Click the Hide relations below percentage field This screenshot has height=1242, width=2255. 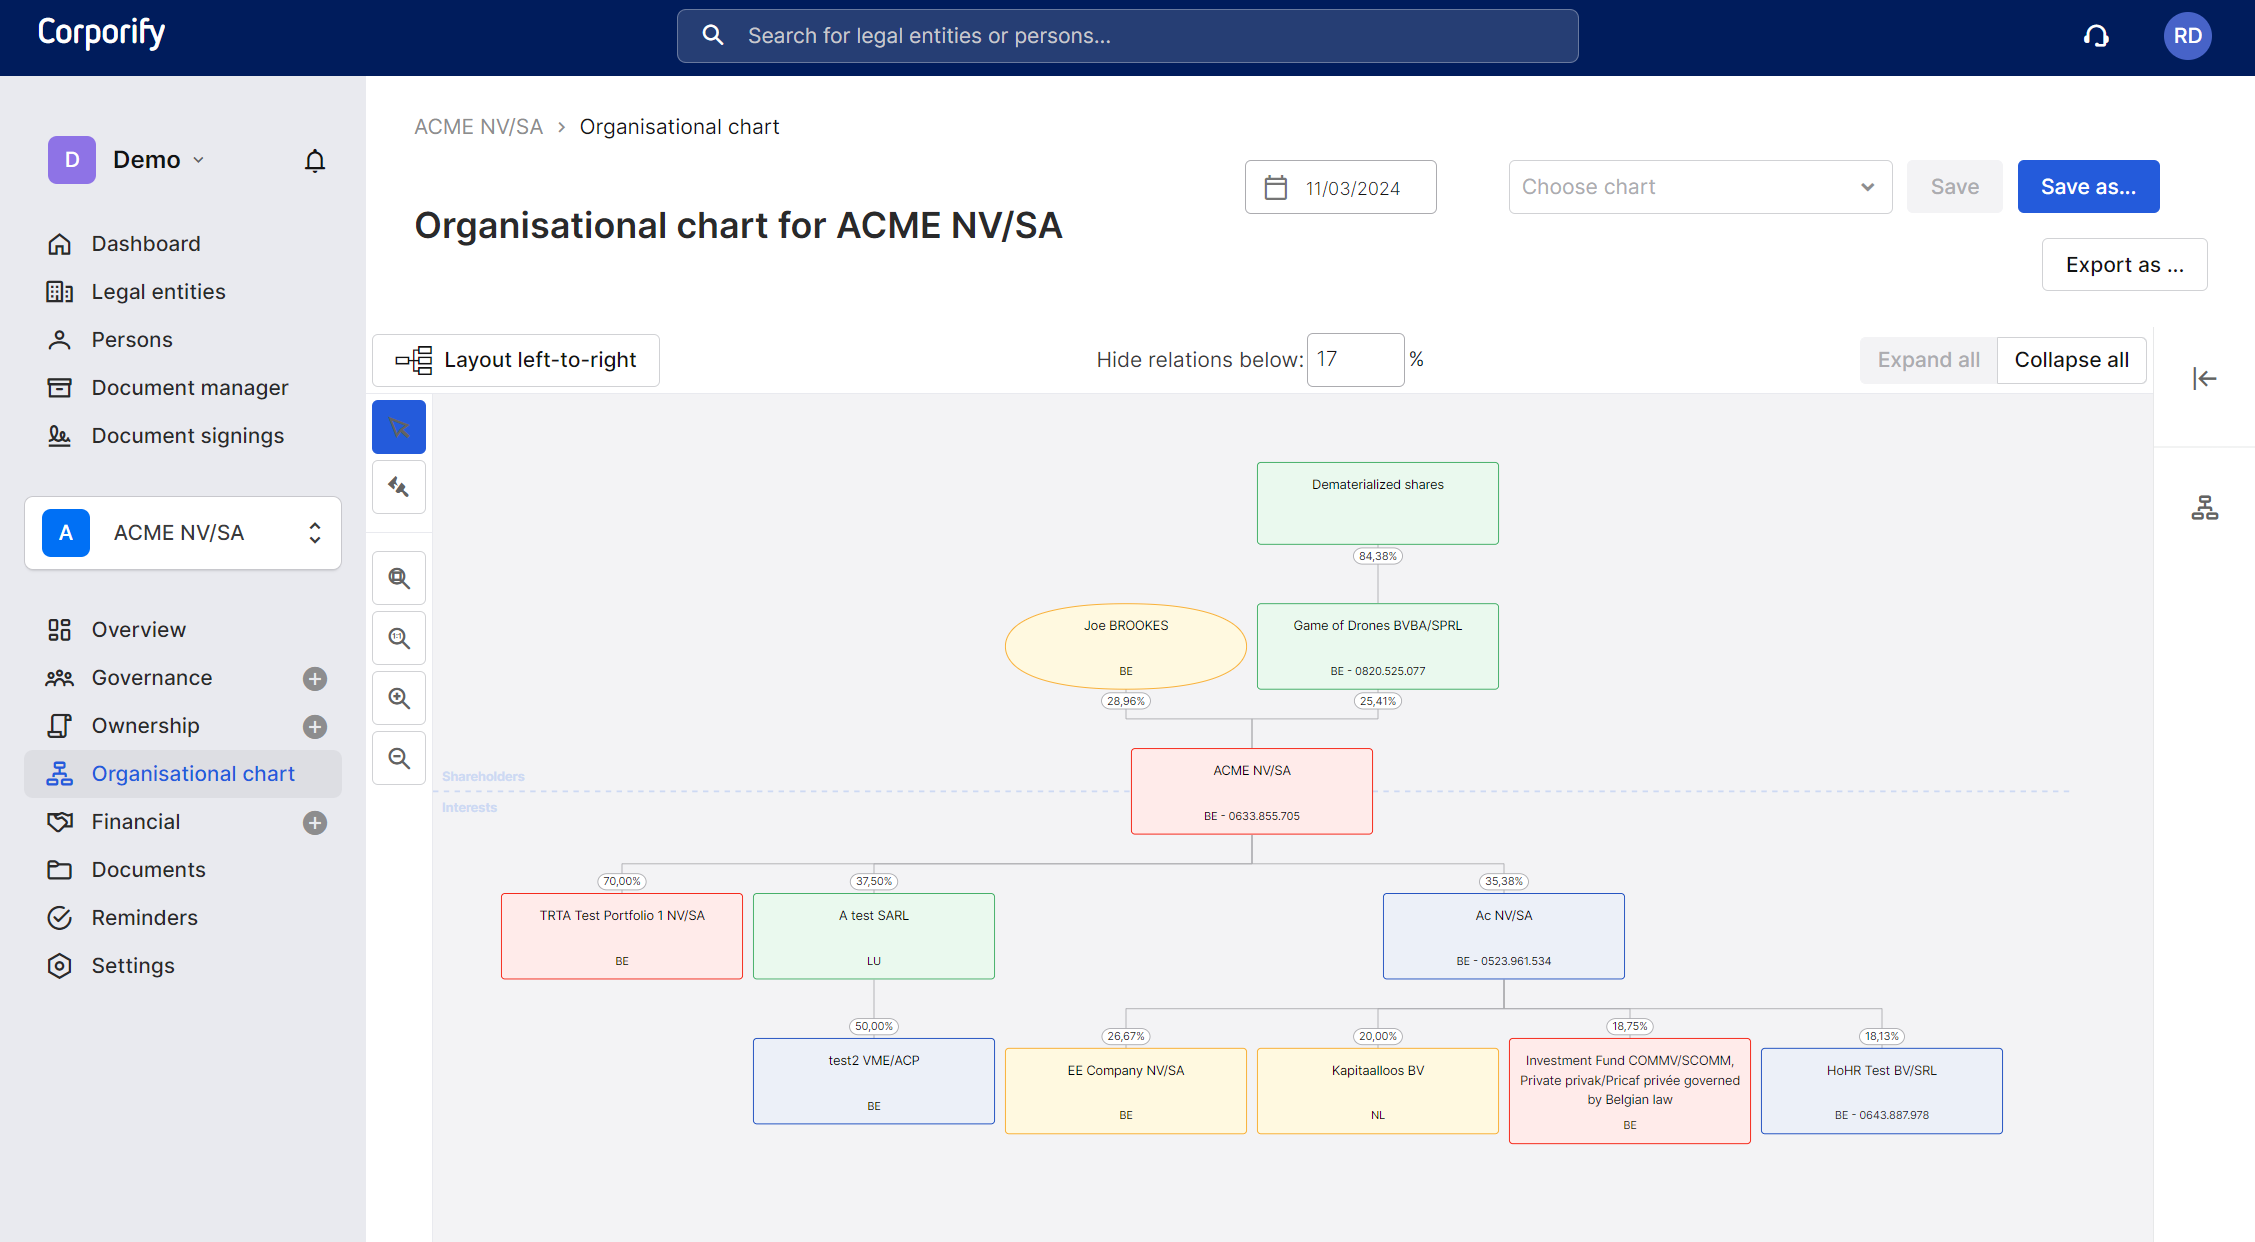coord(1354,360)
